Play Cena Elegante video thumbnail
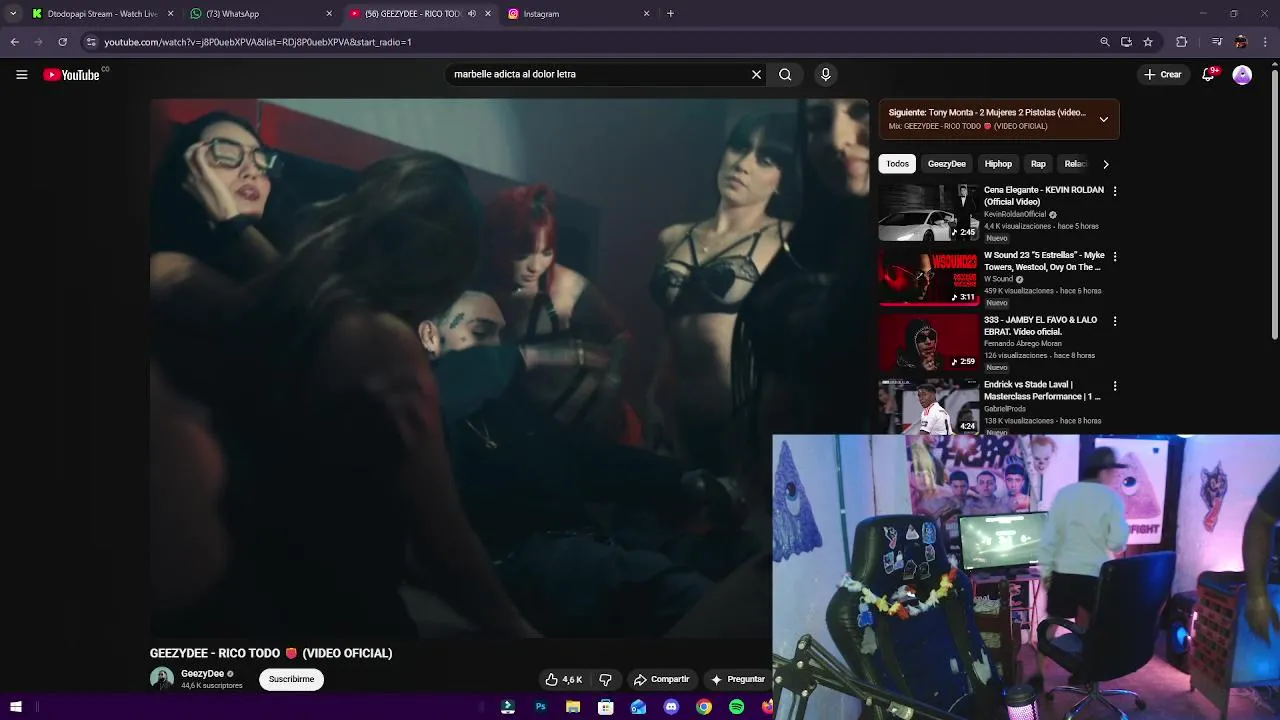This screenshot has height=720, width=1280. 929,212
